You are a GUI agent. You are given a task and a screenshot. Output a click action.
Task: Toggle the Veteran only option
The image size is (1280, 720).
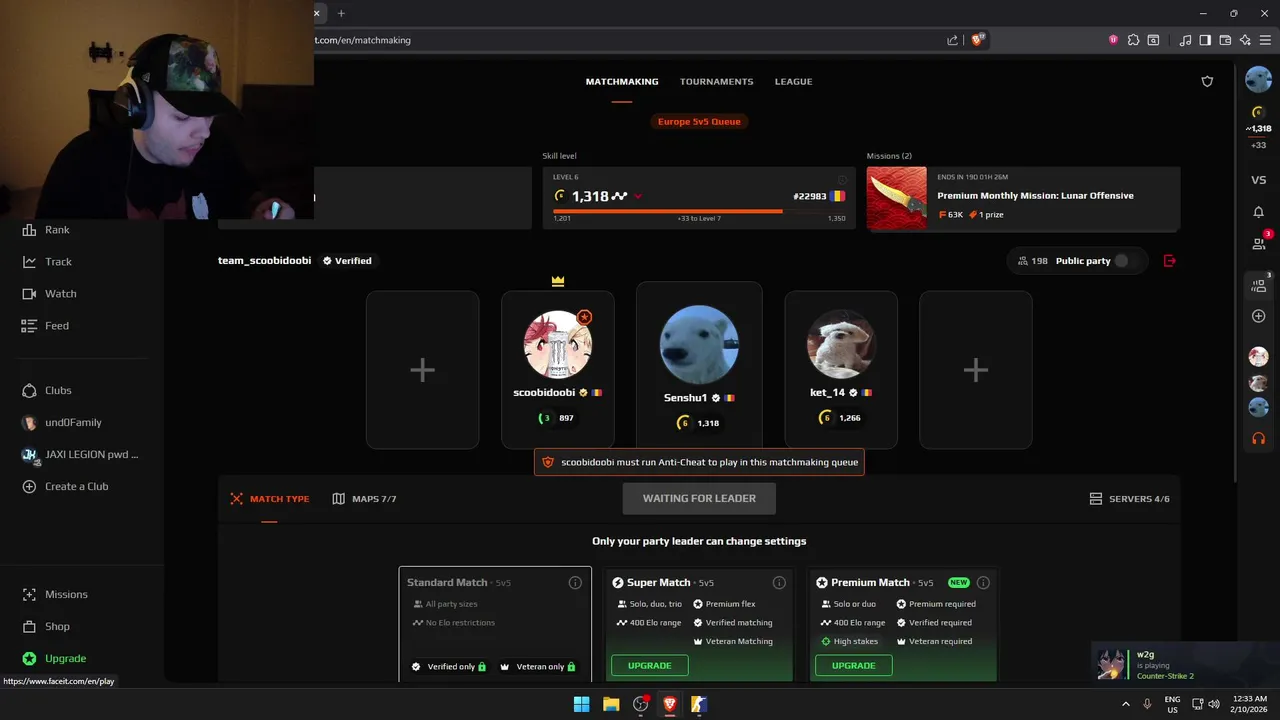(x=538, y=667)
